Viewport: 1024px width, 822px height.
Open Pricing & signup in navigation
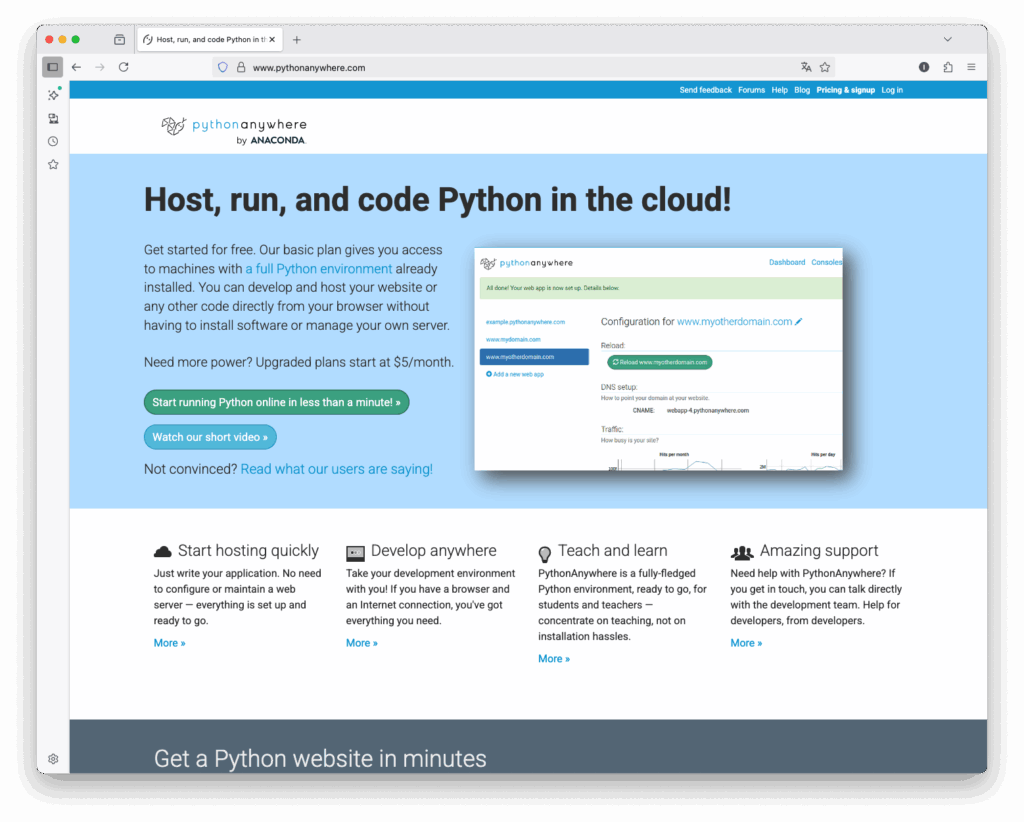pos(845,90)
